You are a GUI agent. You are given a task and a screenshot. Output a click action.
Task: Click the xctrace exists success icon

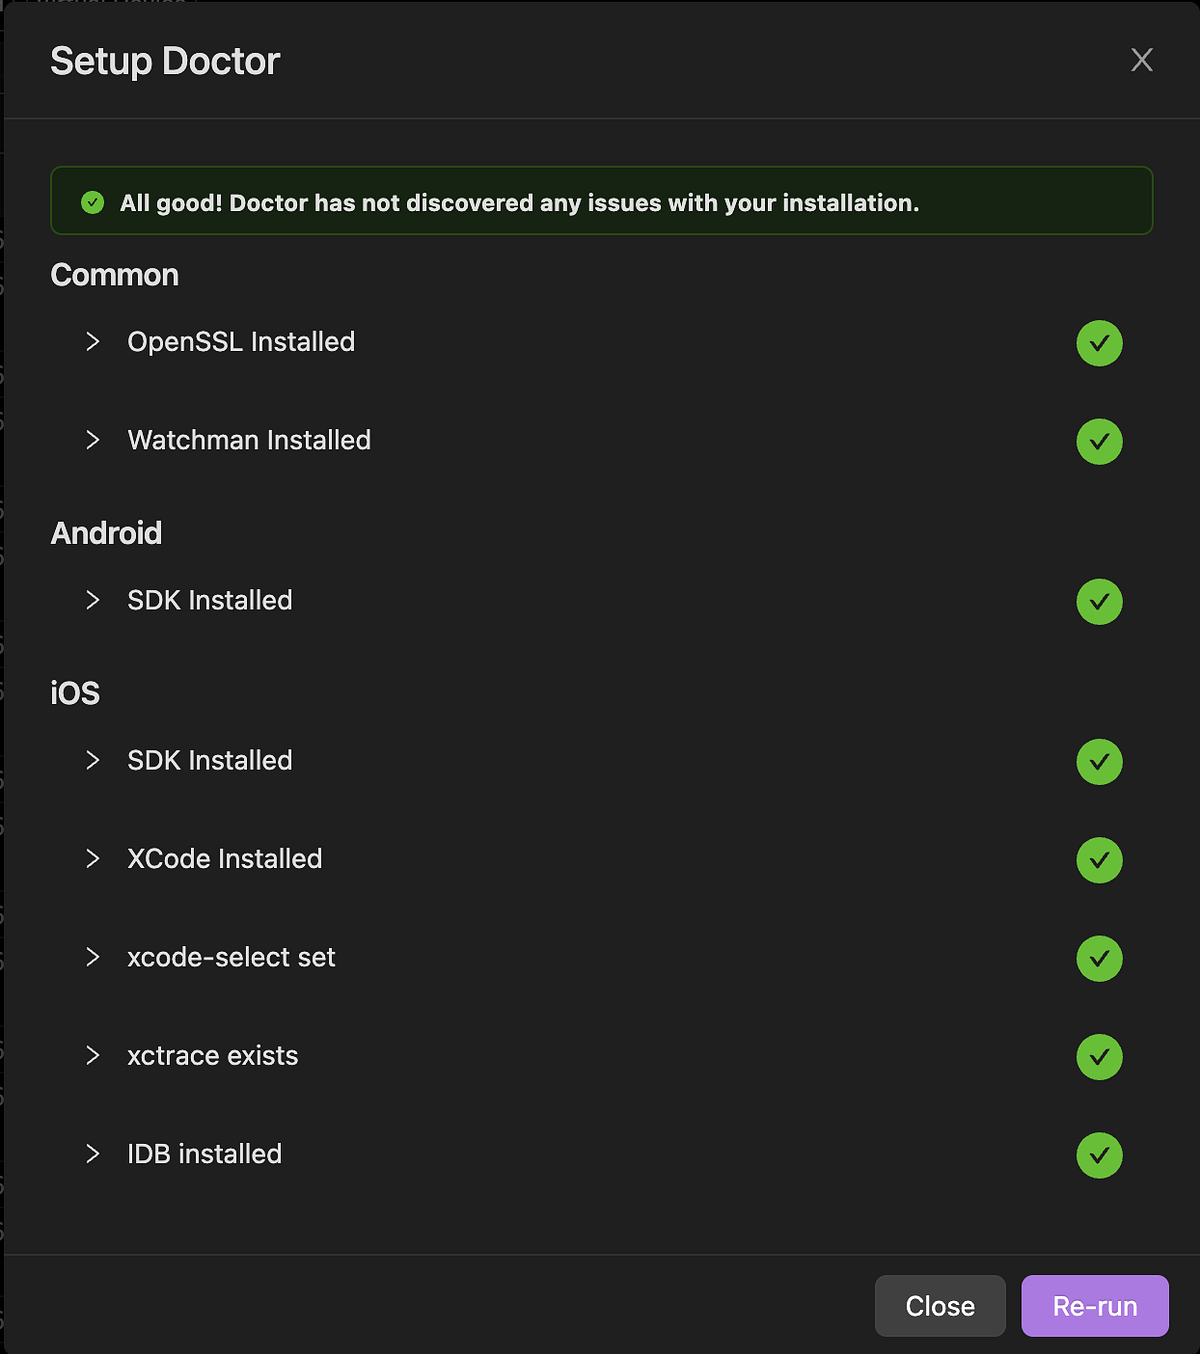[x=1099, y=1057]
